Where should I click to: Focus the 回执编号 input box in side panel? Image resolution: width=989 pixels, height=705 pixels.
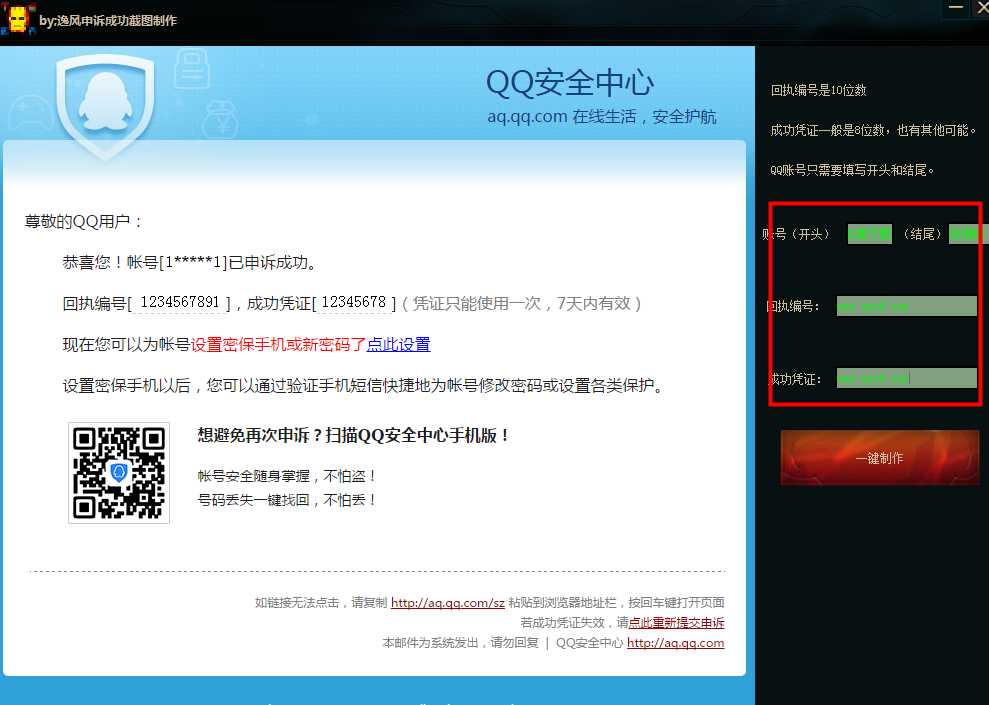click(906, 306)
